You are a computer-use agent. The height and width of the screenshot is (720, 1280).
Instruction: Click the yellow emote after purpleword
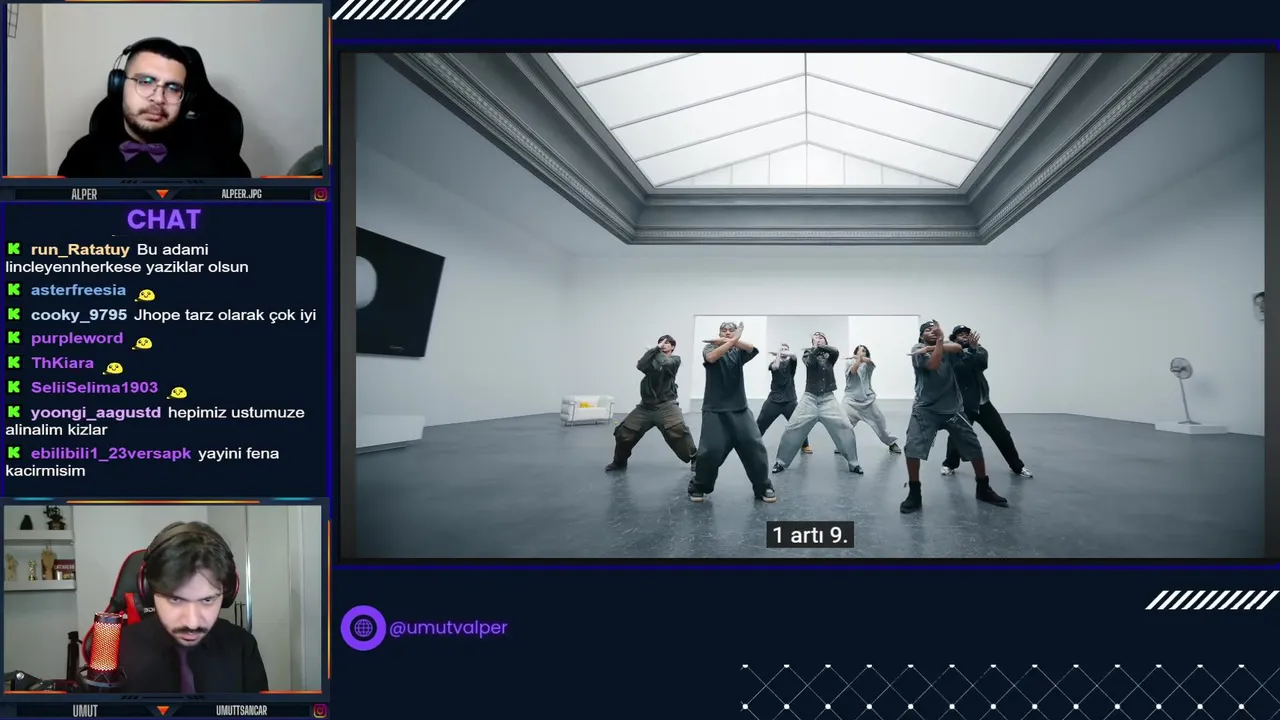143,343
